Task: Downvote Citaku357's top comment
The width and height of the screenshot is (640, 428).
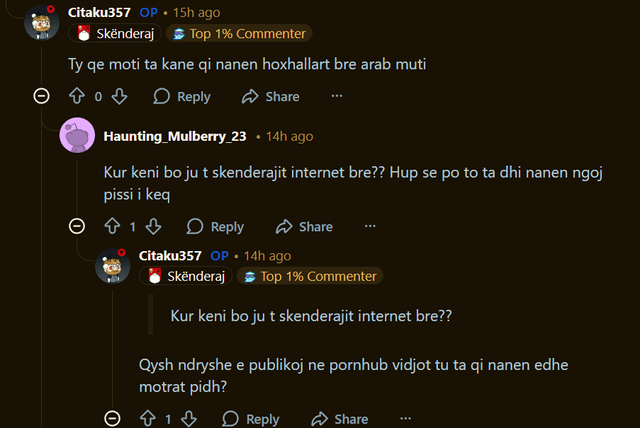Action: 119,96
